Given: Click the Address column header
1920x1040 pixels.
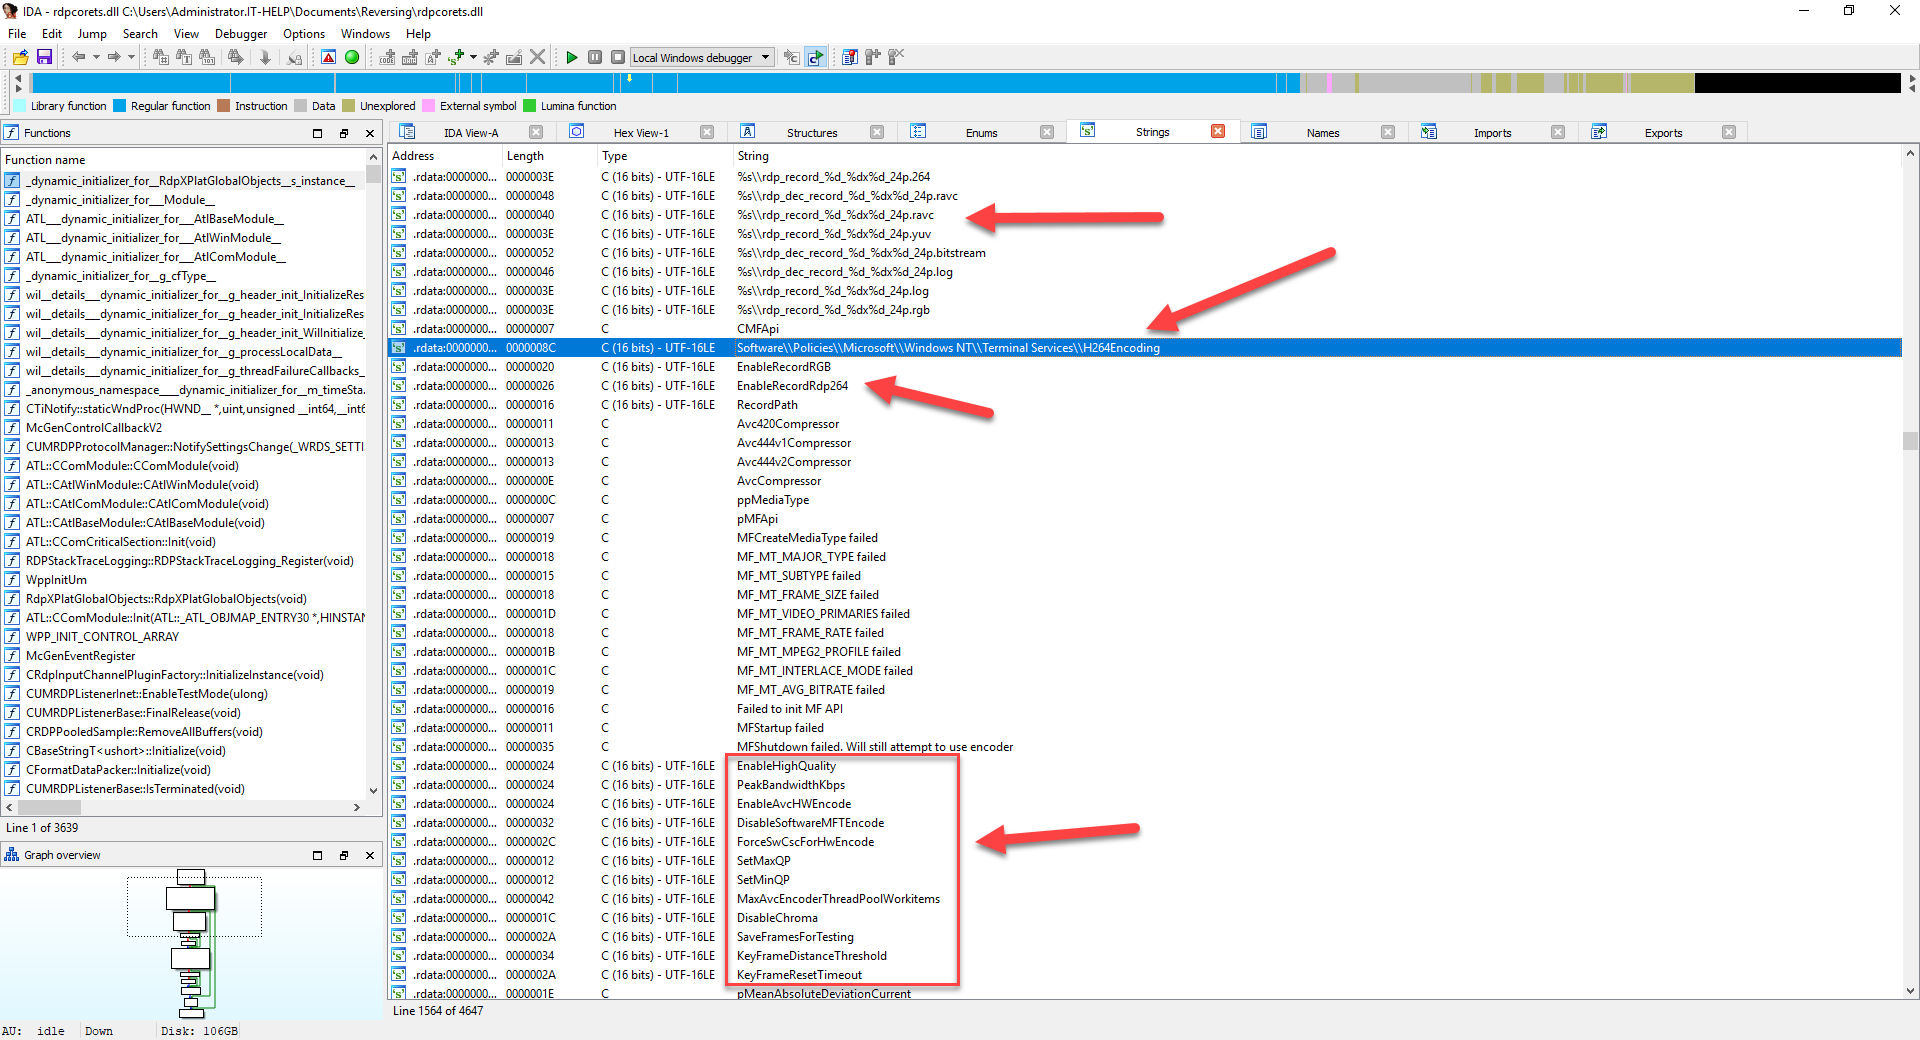Looking at the screenshot, I should (413, 156).
